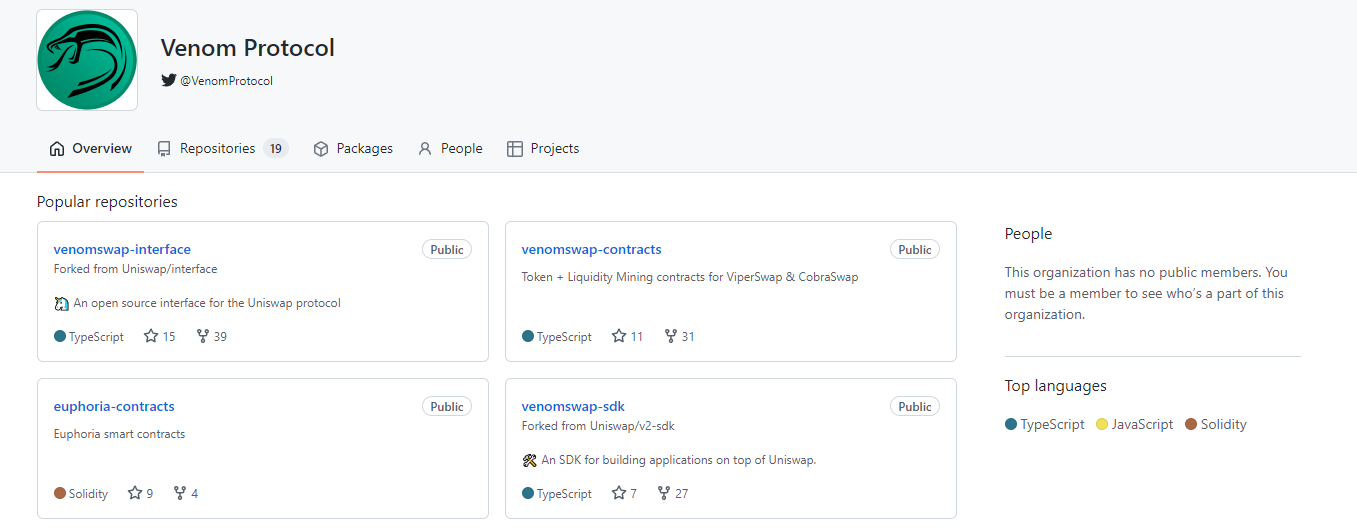Click the fork icon of venomswap-interface
Viewport: 1357px width, 530px height.
coord(203,336)
